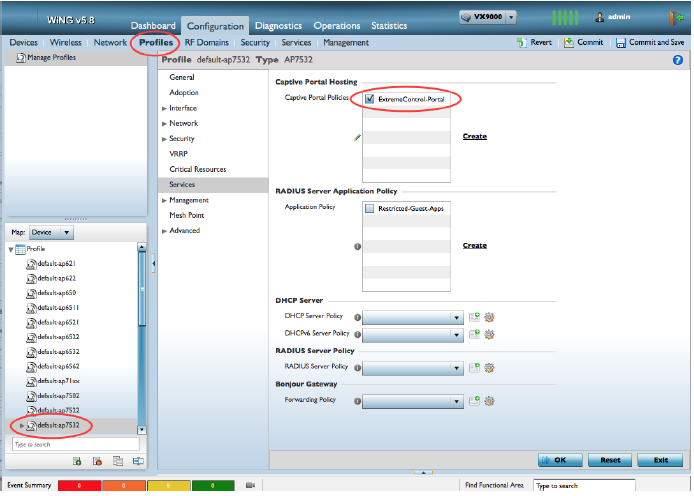This screenshot has width=694, height=496.
Task: Click the create icon for DHCPv6 Server Policy
Action: click(474, 334)
